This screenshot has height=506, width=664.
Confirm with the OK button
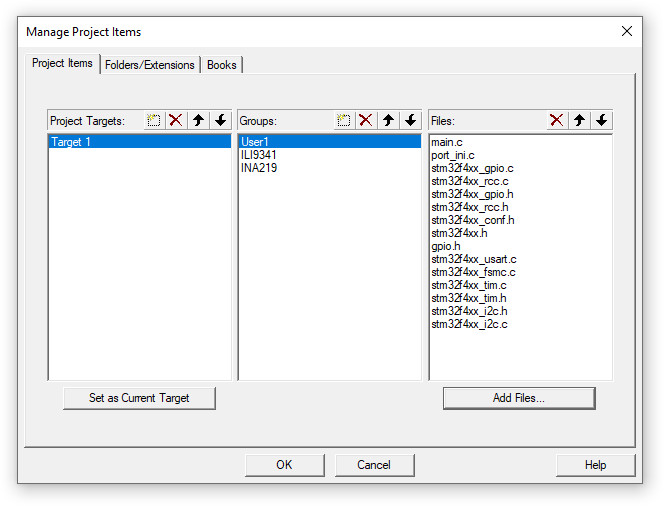[x=285, y=465]
